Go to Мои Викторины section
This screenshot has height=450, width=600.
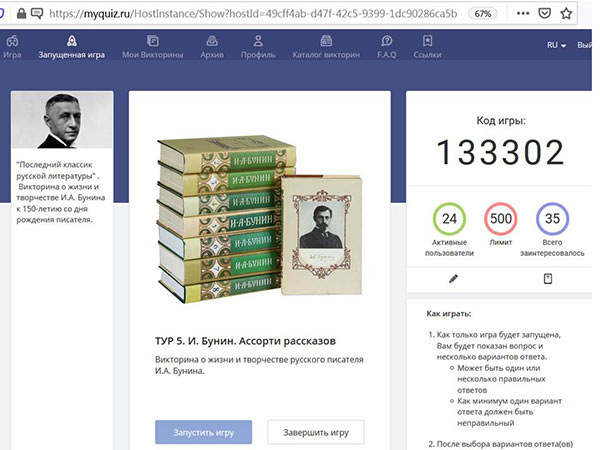pos(152,41)
